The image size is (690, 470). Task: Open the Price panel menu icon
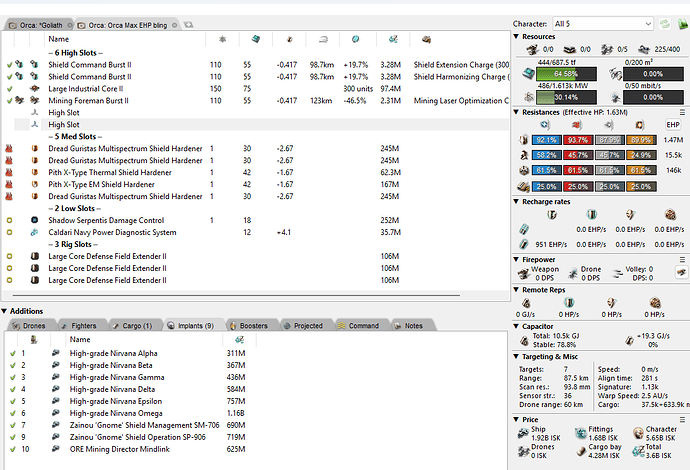683,419
